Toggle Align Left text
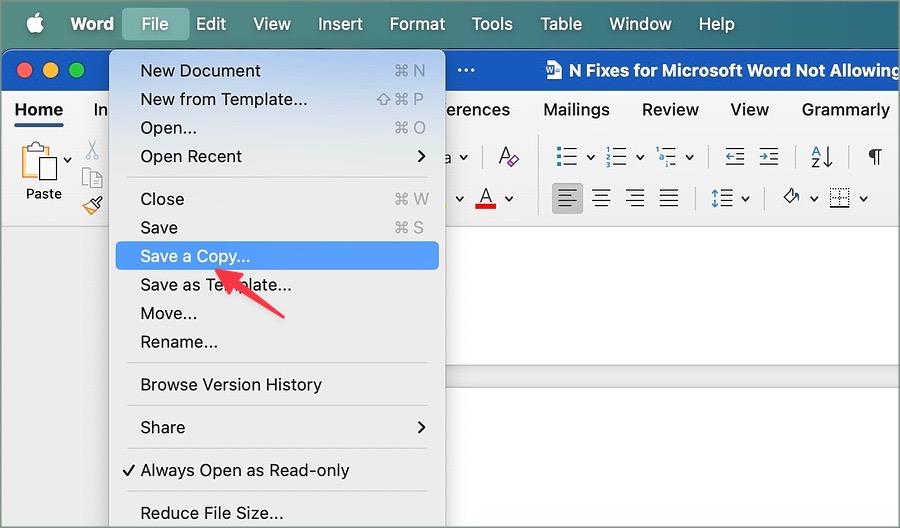The width and height of the screenshot is (900, 528). tap(567, 199)
